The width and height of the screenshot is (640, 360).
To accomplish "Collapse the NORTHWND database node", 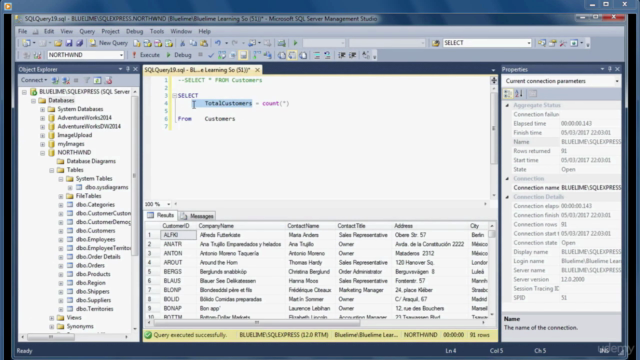I will tap(42, 153).
